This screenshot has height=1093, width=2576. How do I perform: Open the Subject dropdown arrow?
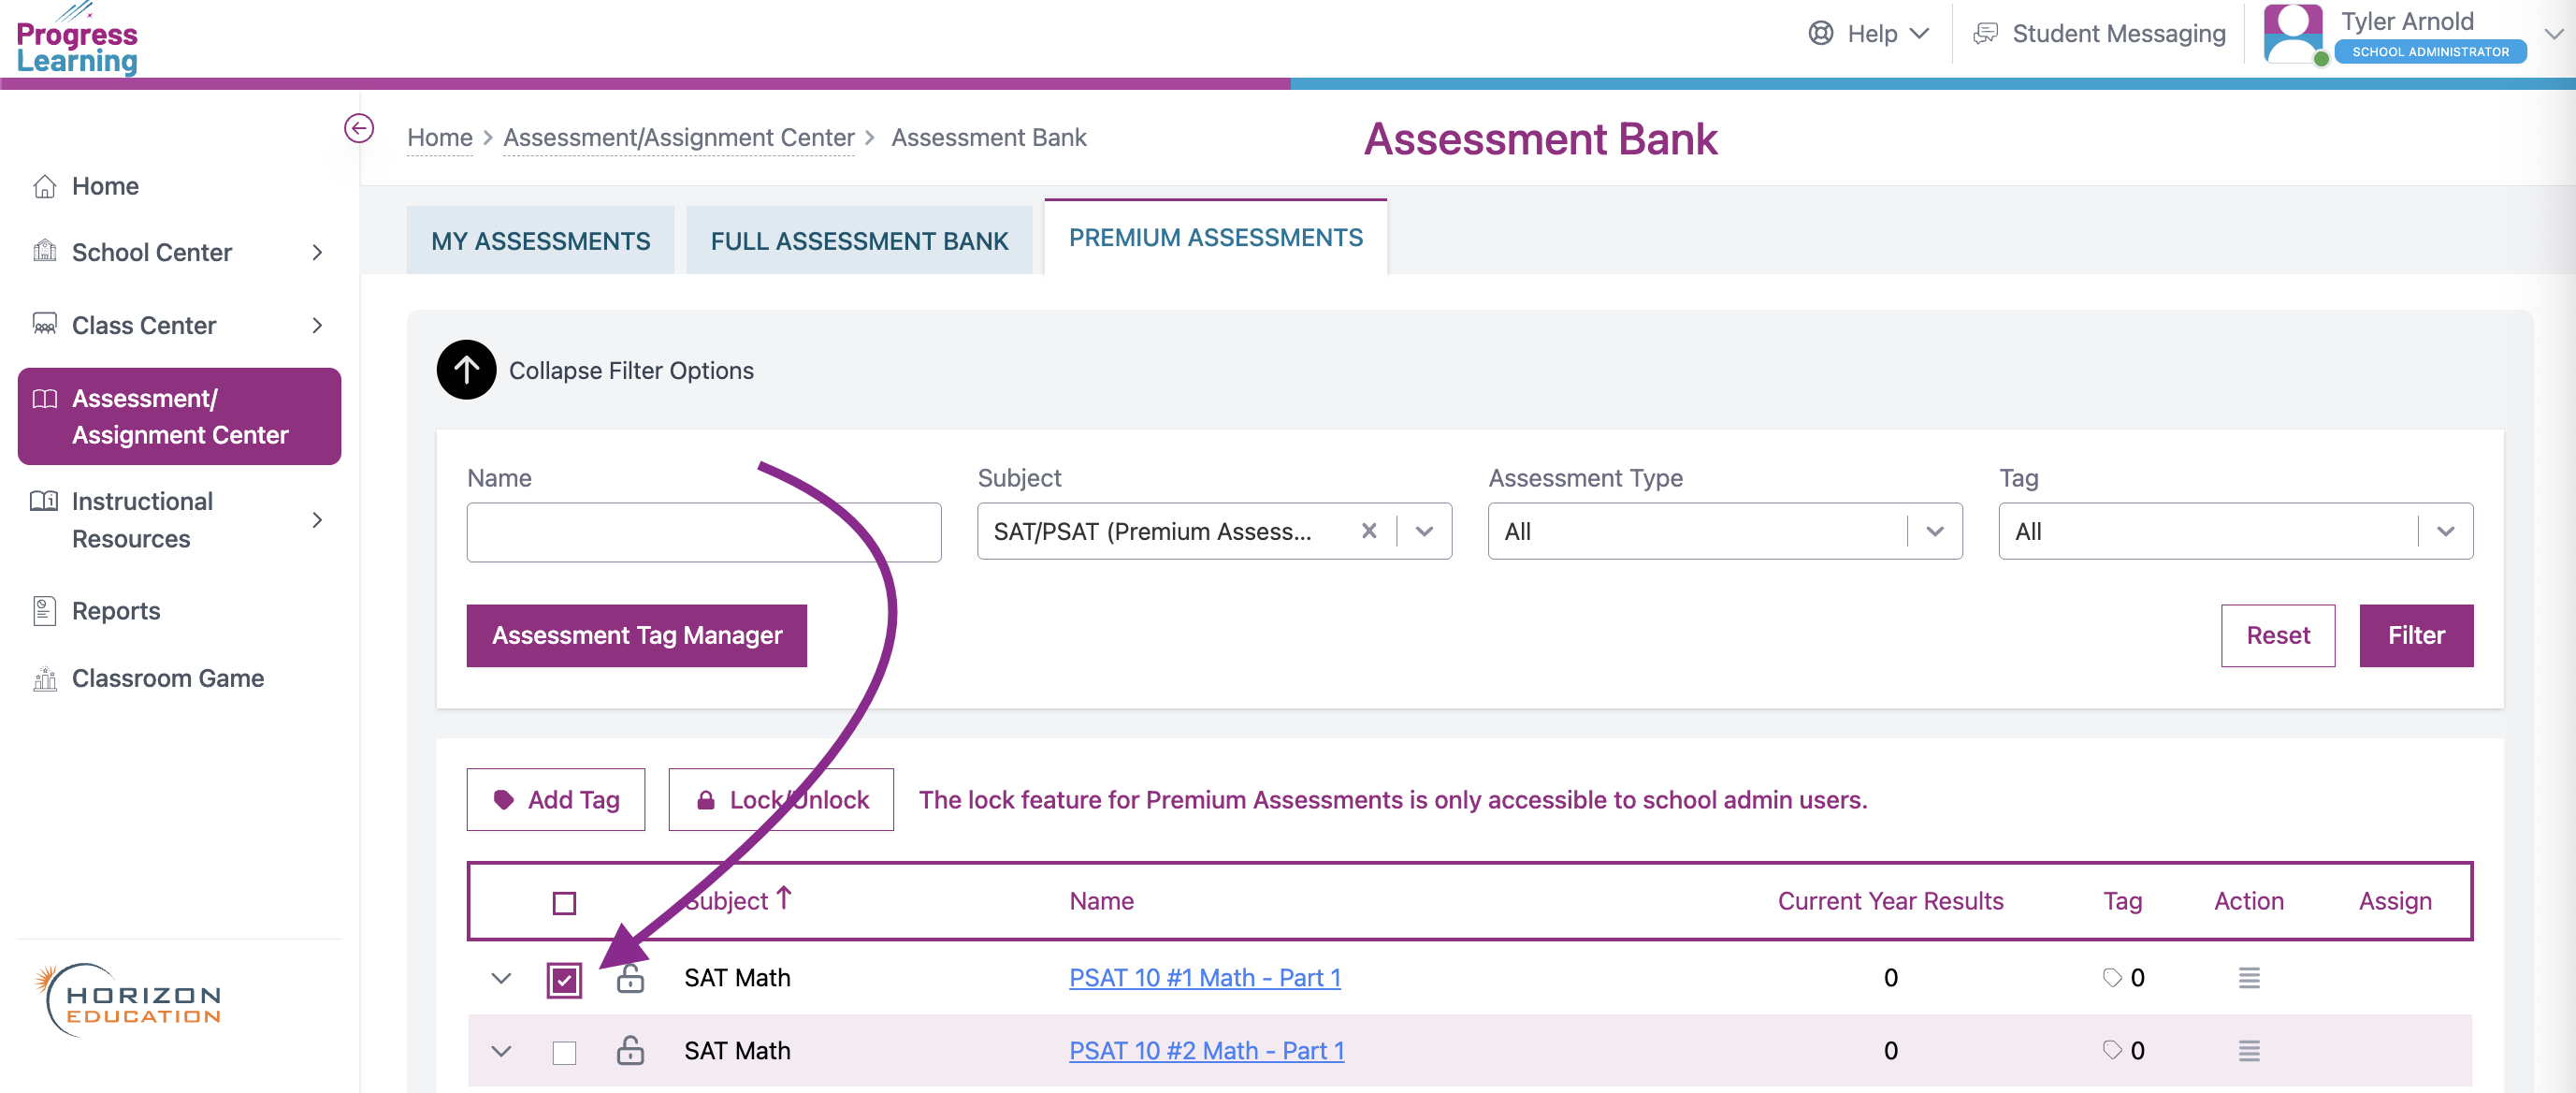pos(1425,531)
